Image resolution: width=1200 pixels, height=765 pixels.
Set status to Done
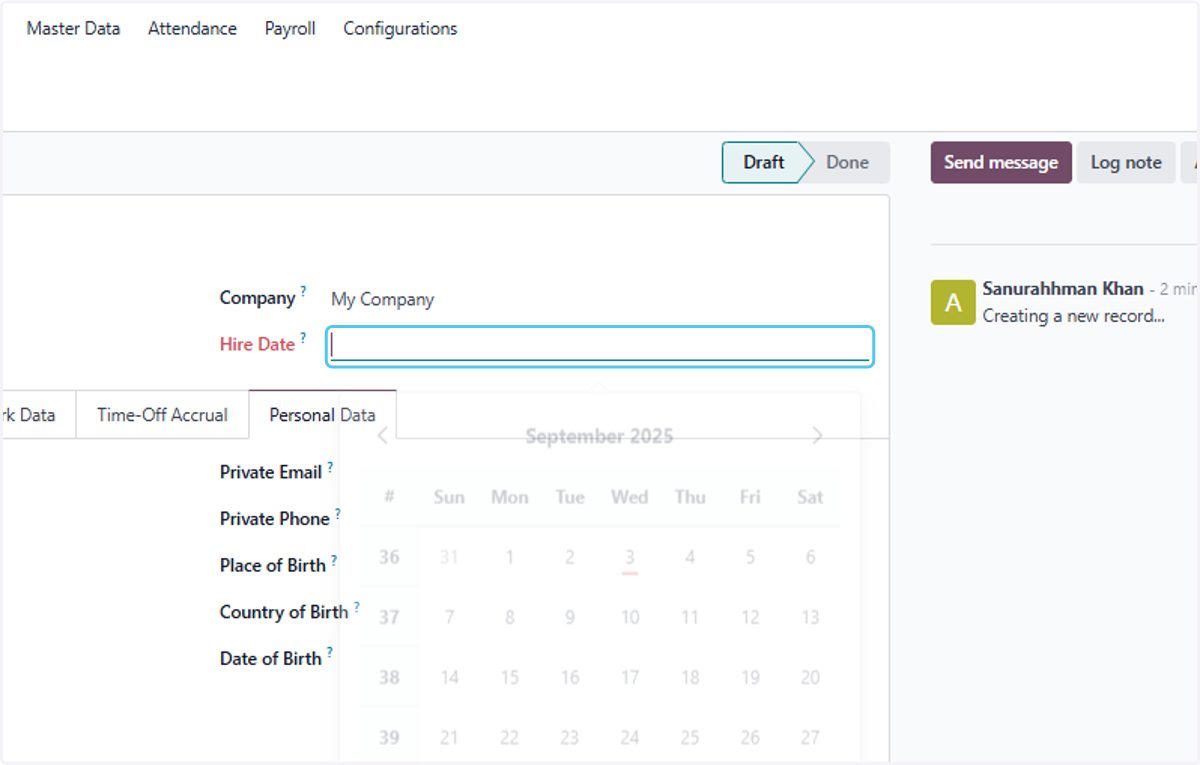pyautogui.click(x=847, y=162)
